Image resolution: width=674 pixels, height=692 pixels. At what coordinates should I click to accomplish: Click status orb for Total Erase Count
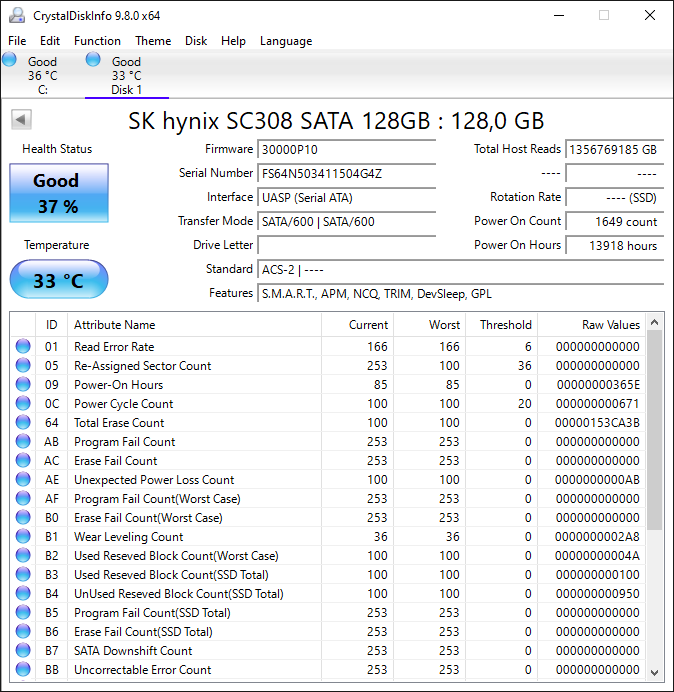point(23,422)
